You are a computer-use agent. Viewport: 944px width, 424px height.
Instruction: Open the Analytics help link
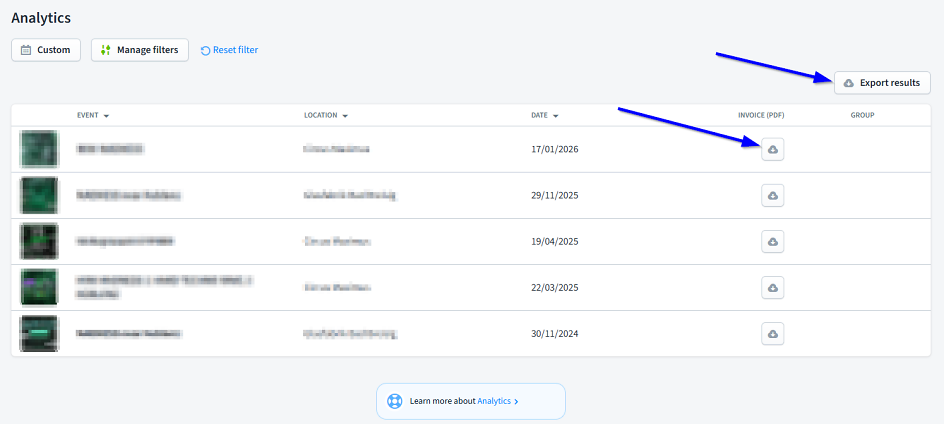click(497, 401)
